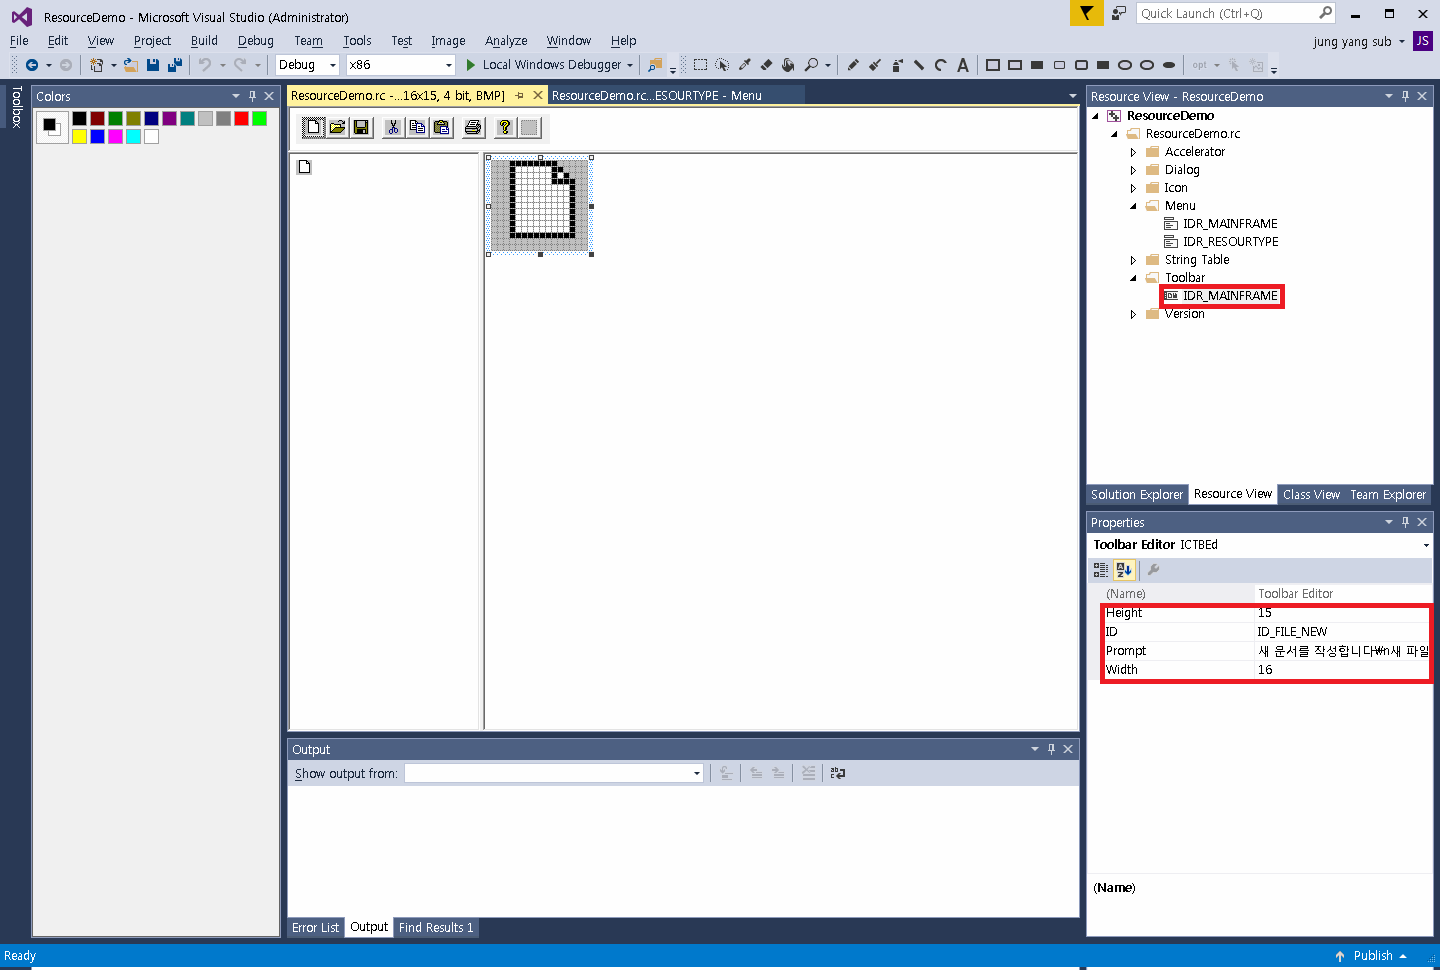Screen dimensions: 1440x970
Task: Switch to the Solution Explorer tab
Action: [x=1137, y=495]
